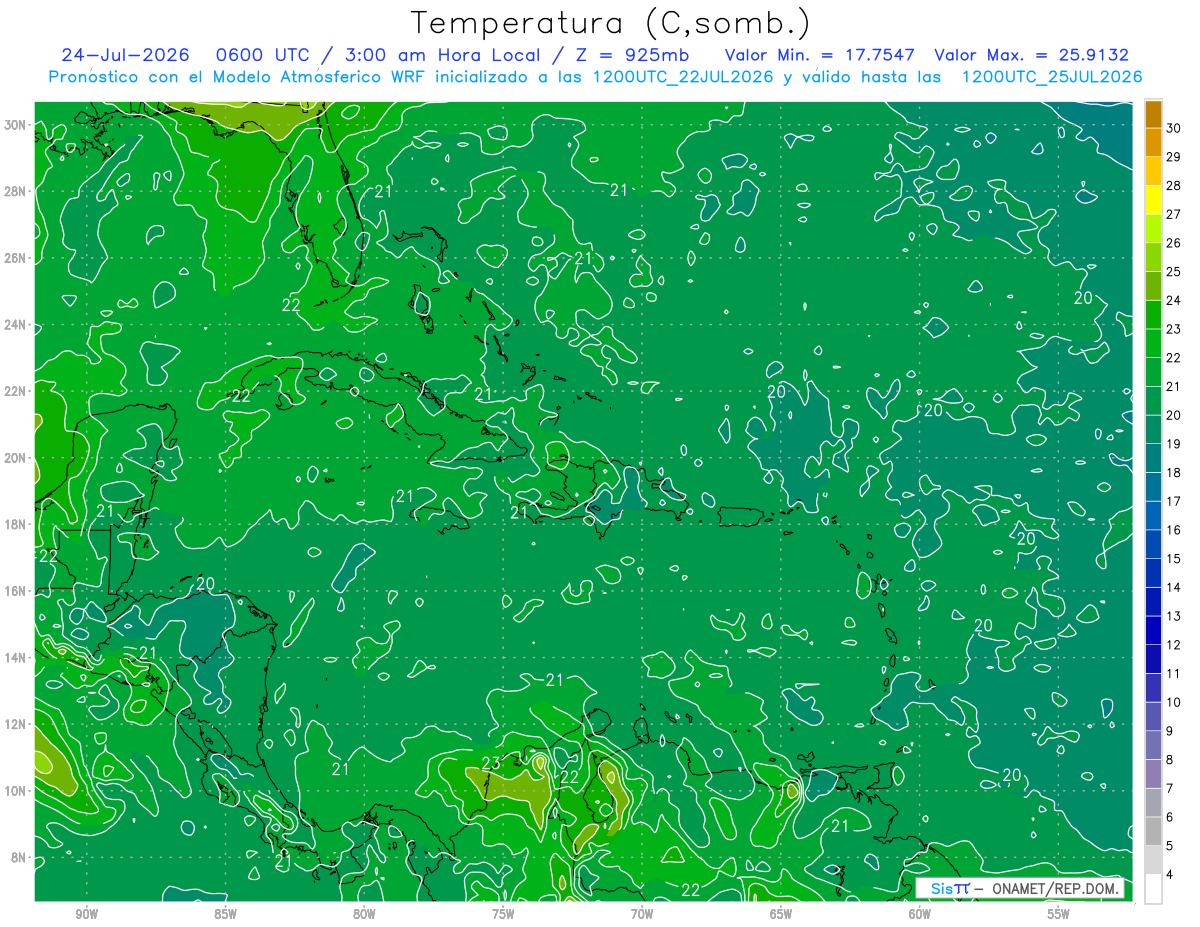
Task: Click the longitude axis label "65W"
Action: pyautogui.click(x=781, y=914)
